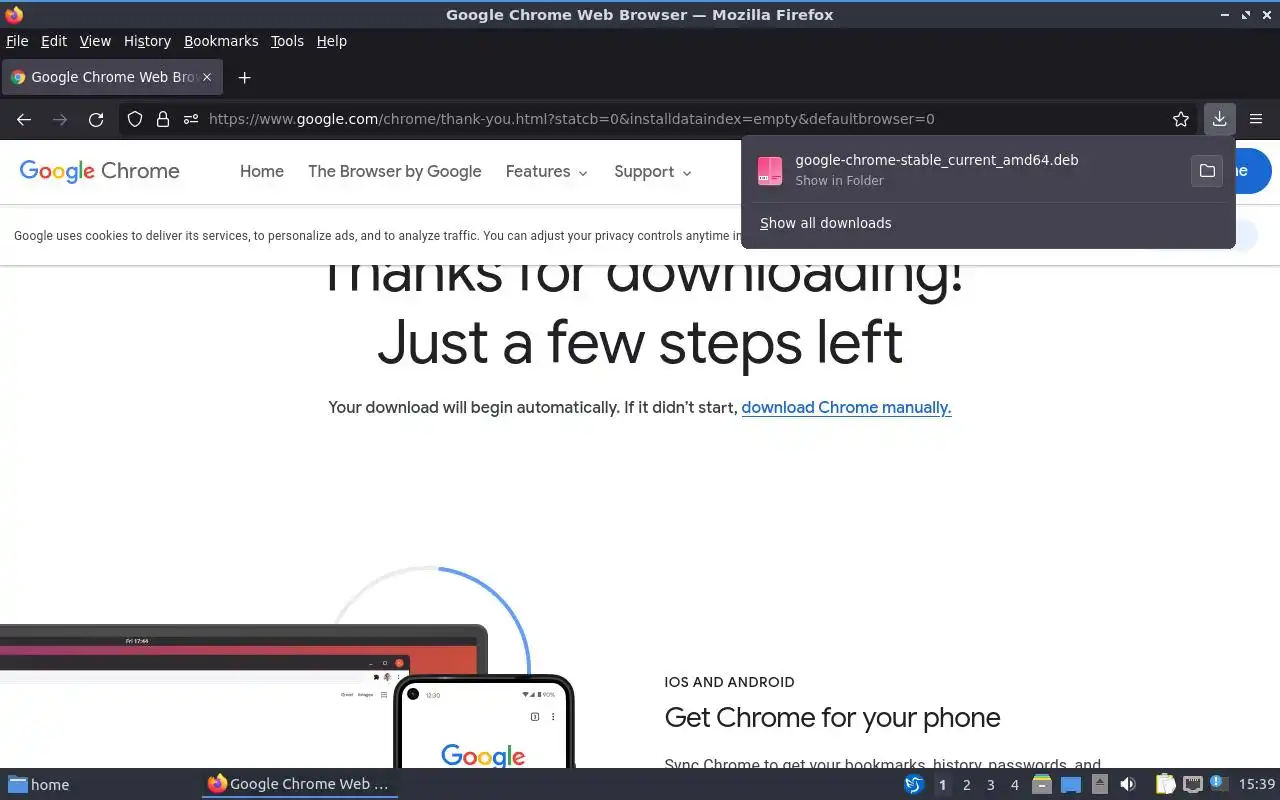This screenshot has height=800, width=1280.
Task: Click the forward navigation arrow
Action: tap(60, 119)
